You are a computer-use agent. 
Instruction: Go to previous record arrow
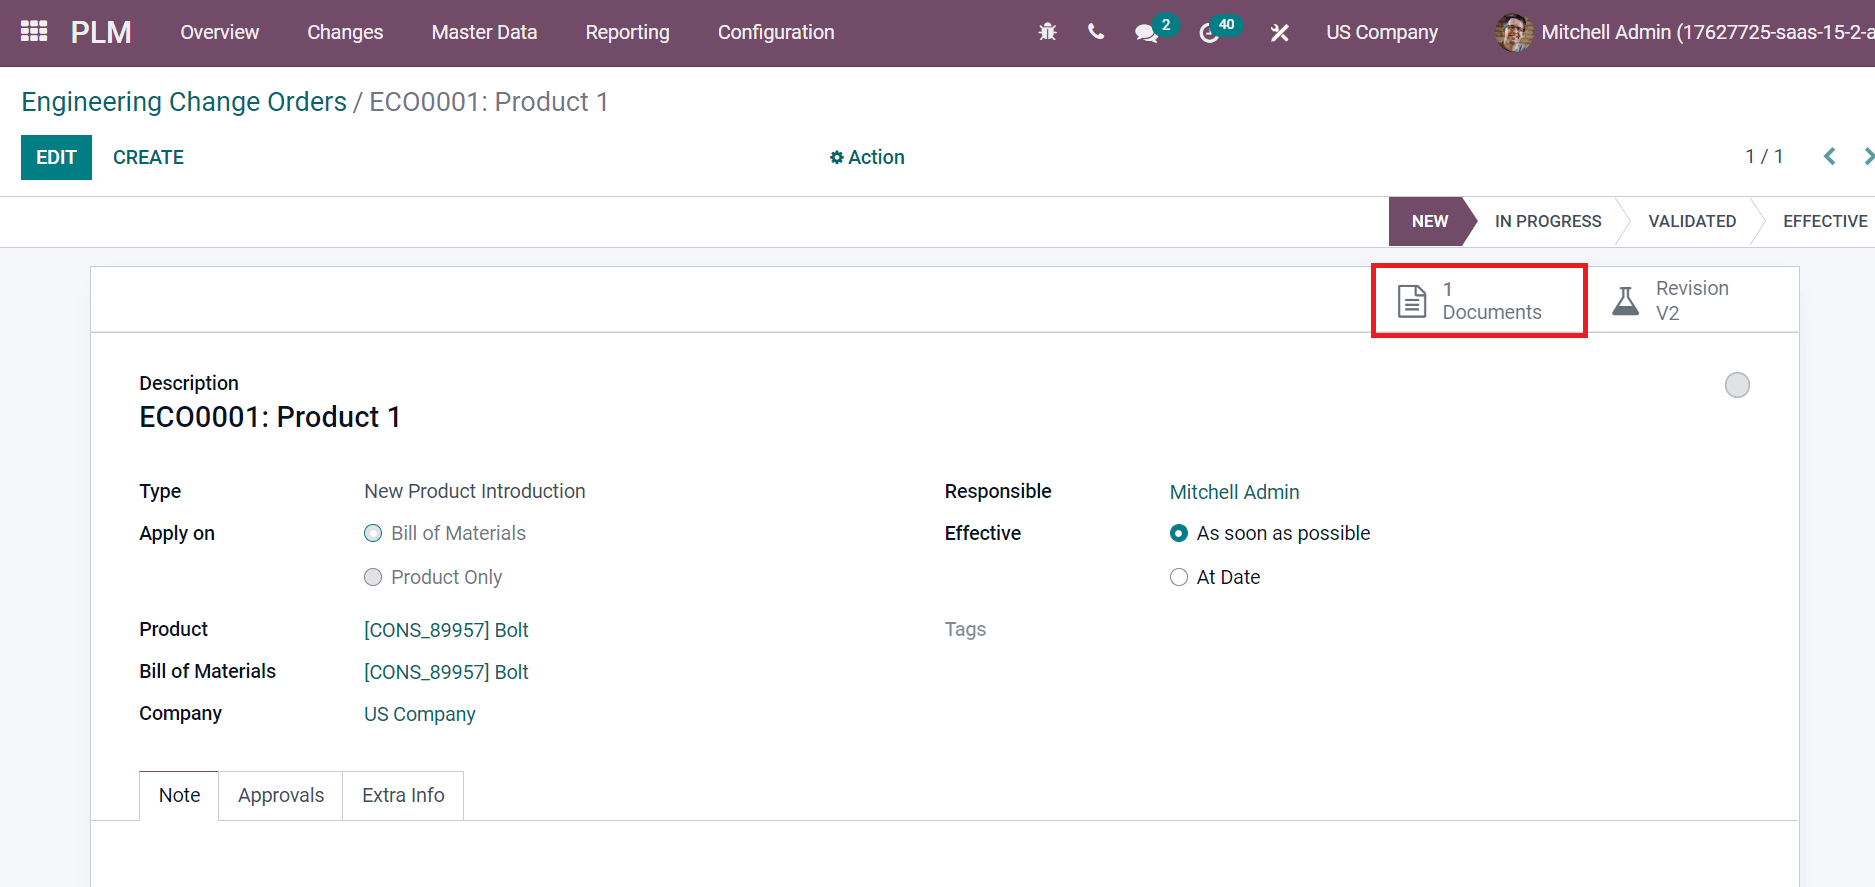[1830, 156]
